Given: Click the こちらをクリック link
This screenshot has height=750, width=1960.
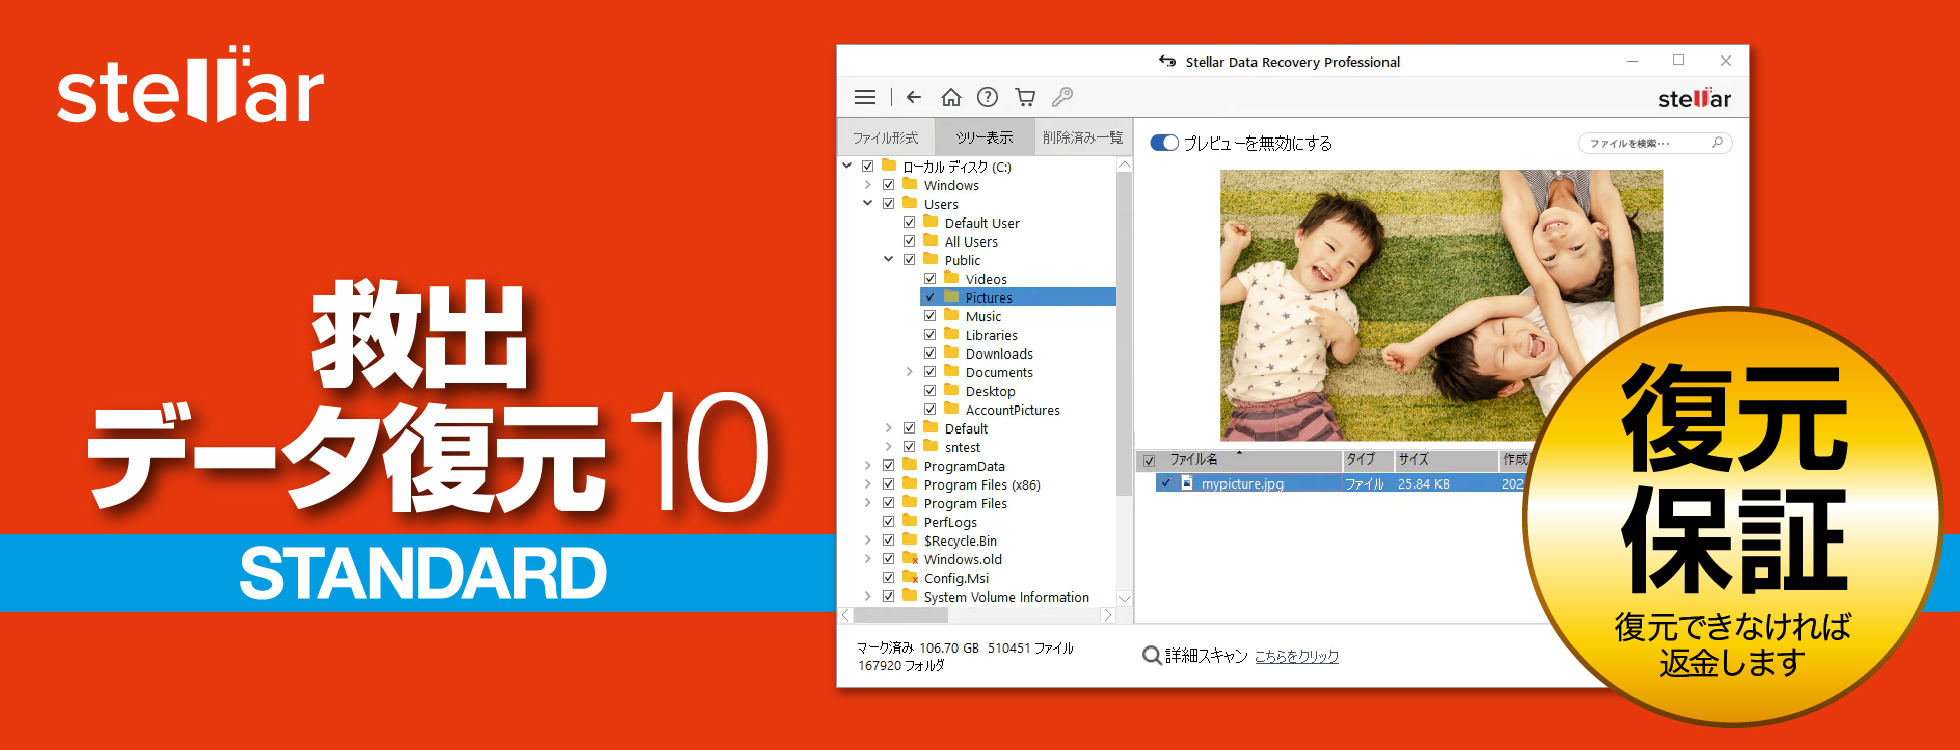Looking at the screenshot, I should click(1297, 656).
